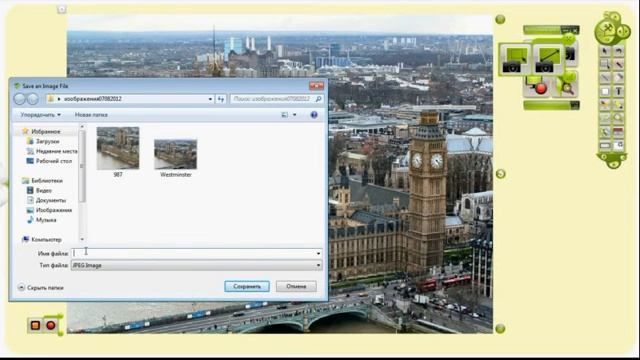The height and width of the screenshot is (360, 640).
Task: Expand the view options dropdown arrow
Action: click(x=295, y=115)
